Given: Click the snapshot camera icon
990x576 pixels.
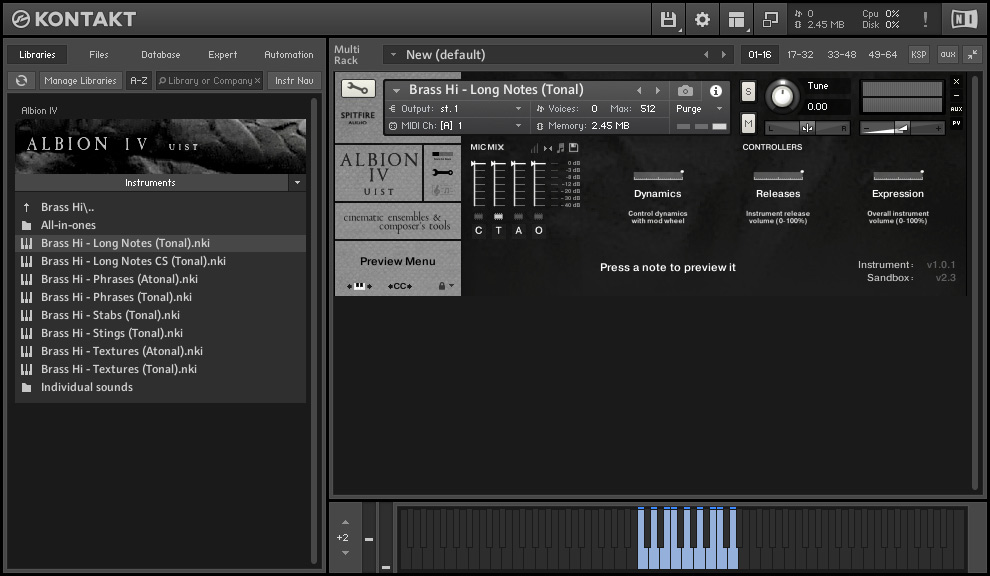Looking at the screenshot, I should point(685,90).
